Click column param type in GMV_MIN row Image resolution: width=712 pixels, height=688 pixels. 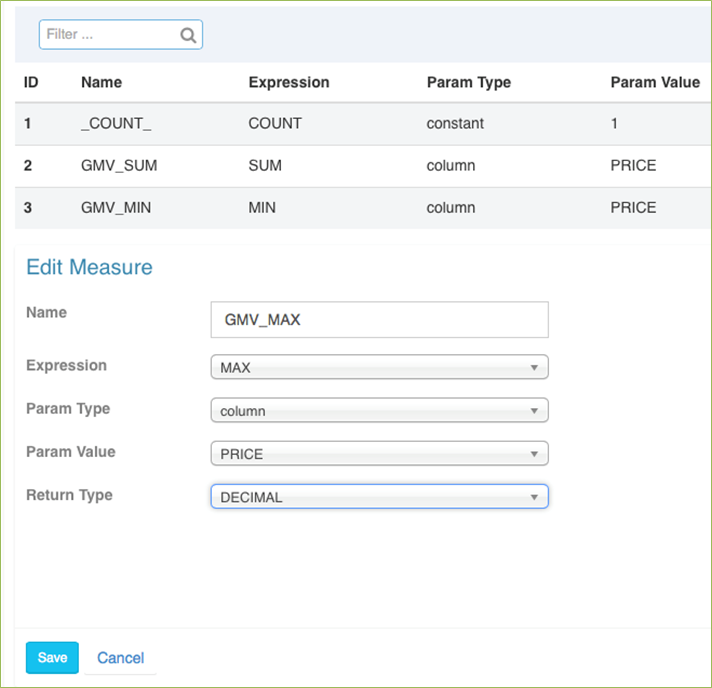click(450, 208)
